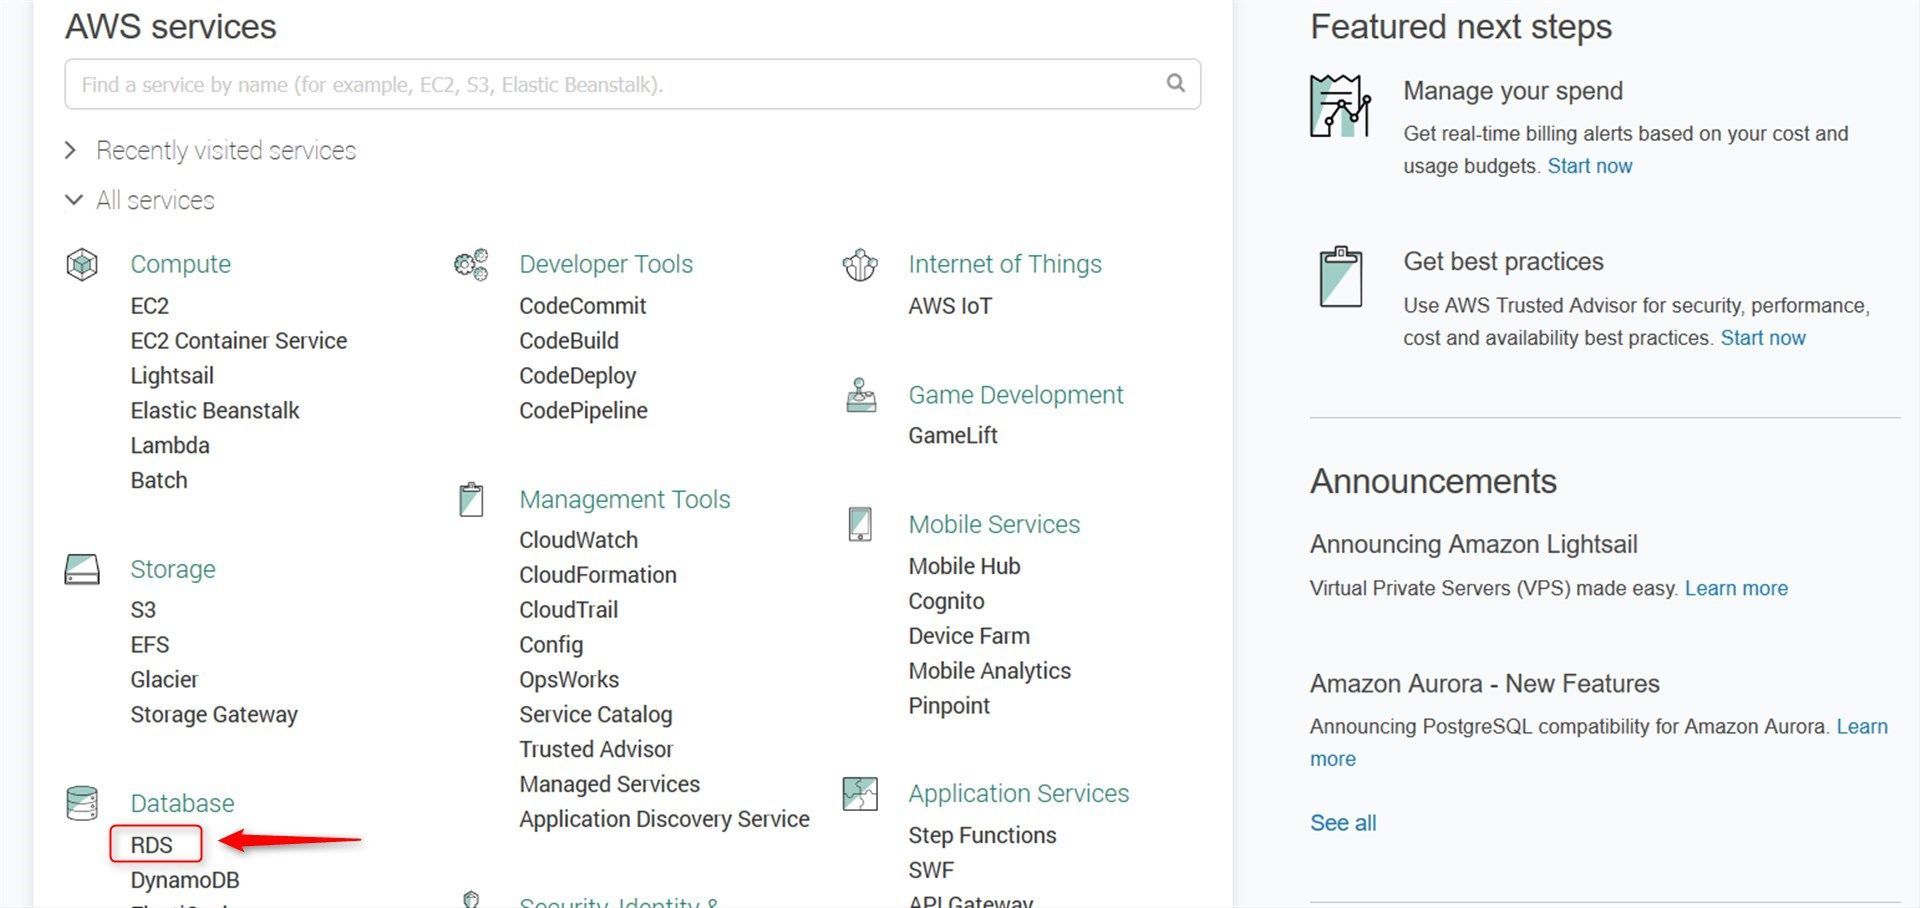Click the Compute category heading
Viewport: 1920px width, 908px height.
click(x=180, y=264)
